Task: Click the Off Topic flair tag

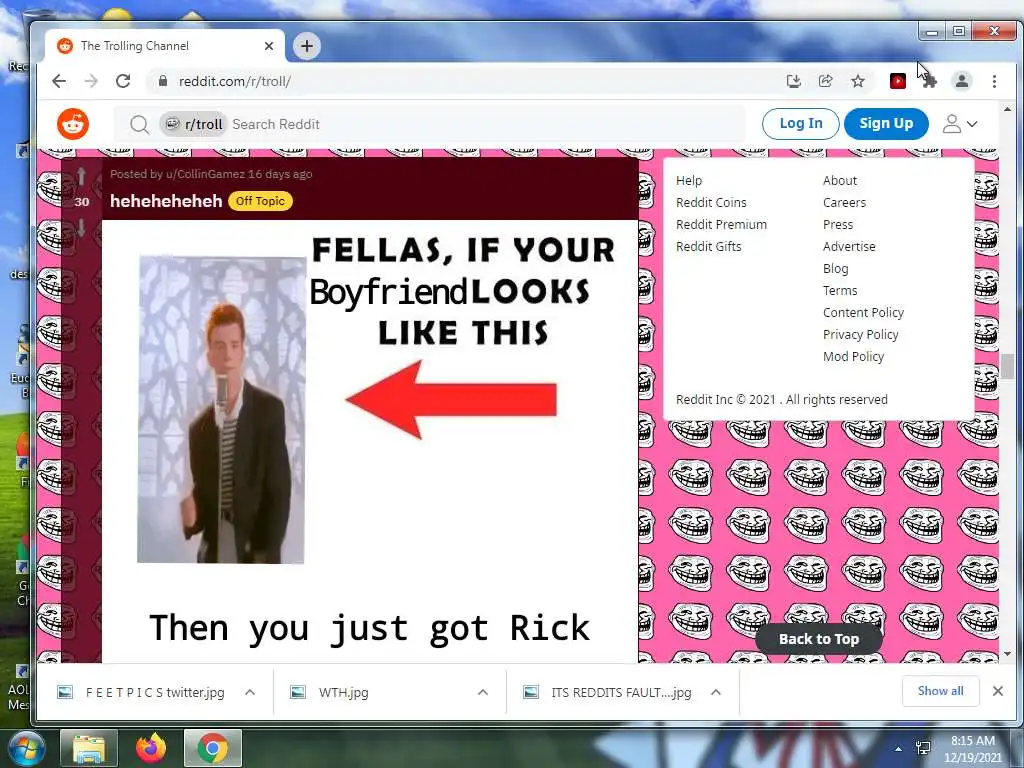Action: (x=260, y=201)
